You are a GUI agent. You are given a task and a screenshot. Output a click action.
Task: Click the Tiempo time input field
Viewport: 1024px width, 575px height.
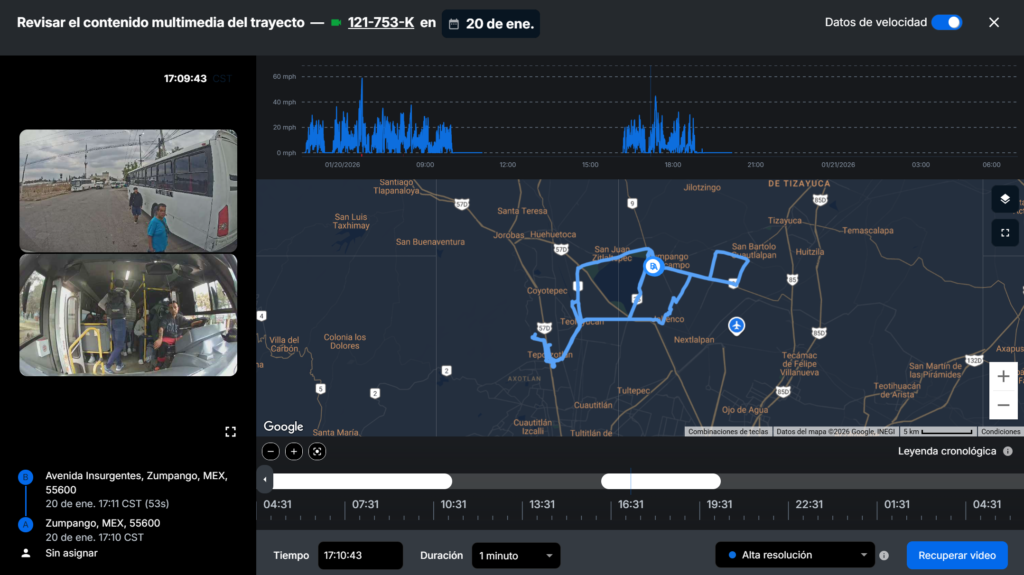pos(360,555)
